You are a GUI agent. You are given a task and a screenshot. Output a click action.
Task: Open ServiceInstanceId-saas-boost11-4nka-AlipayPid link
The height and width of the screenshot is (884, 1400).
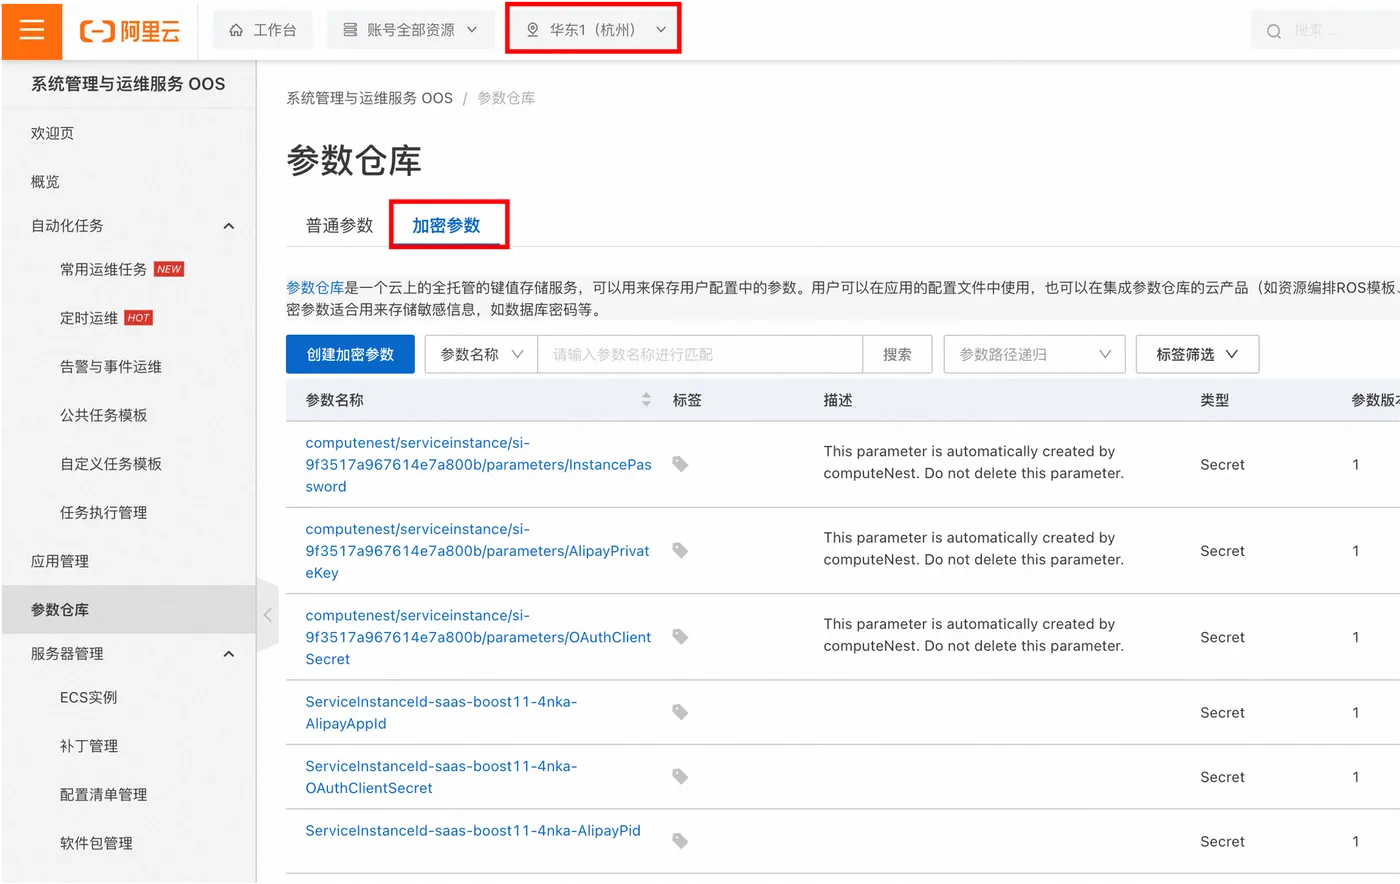(473, 831)
